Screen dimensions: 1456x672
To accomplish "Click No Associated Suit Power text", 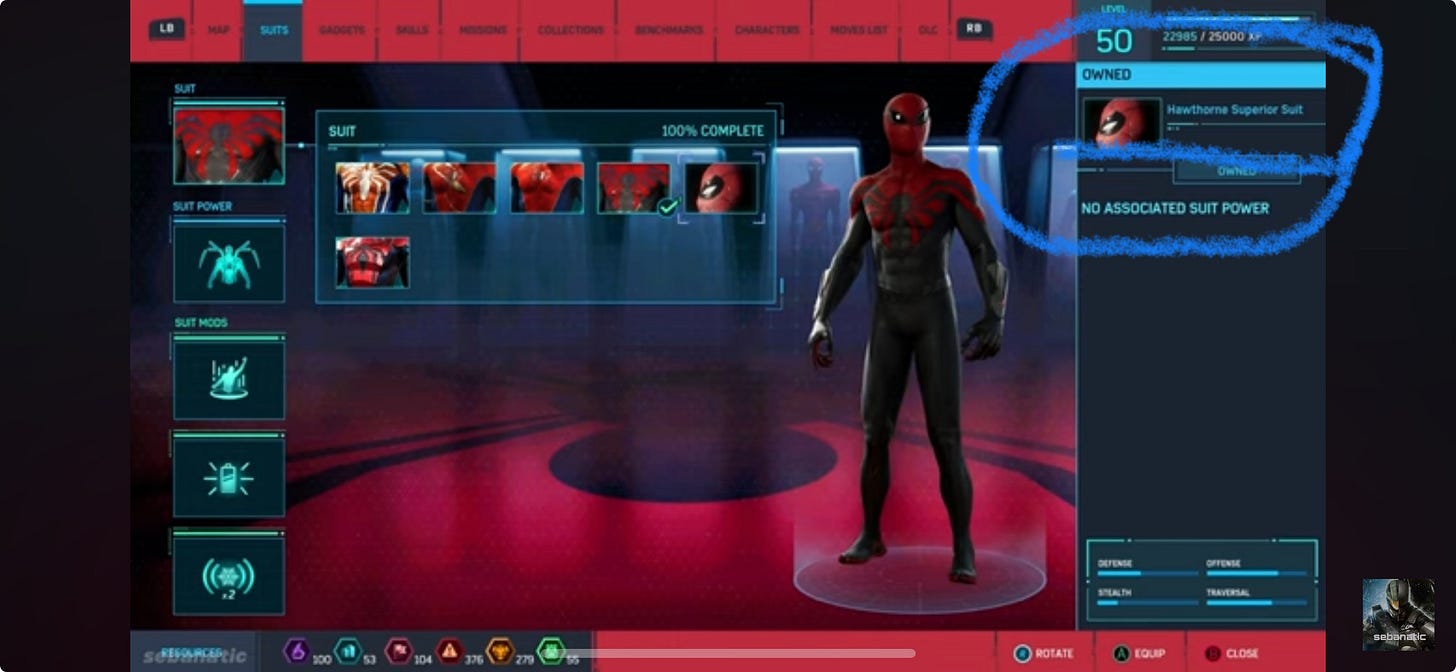I will (1175, 208).
